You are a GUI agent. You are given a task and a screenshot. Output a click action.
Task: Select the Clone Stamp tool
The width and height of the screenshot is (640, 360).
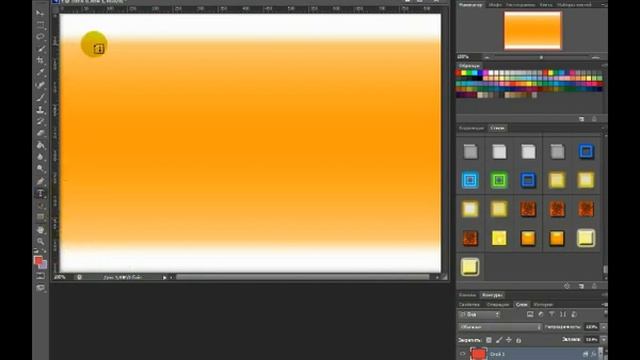click(x=40, y=109)
